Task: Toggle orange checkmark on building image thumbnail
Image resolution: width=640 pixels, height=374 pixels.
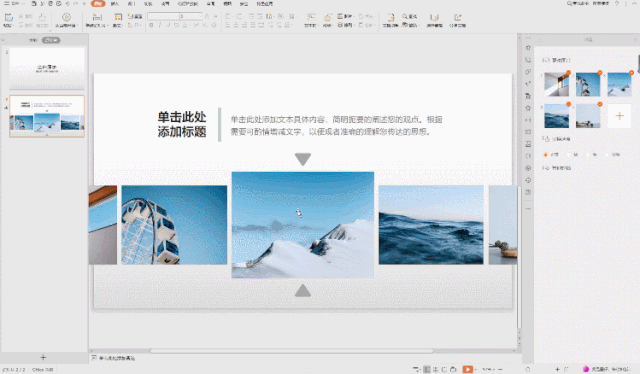Action: [569, 73]
